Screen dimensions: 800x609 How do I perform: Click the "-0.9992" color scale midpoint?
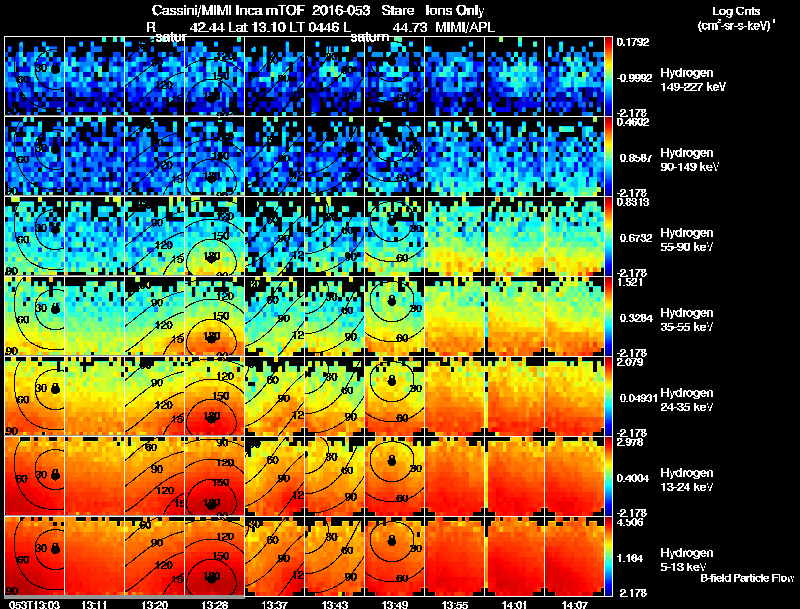point(634,78)
